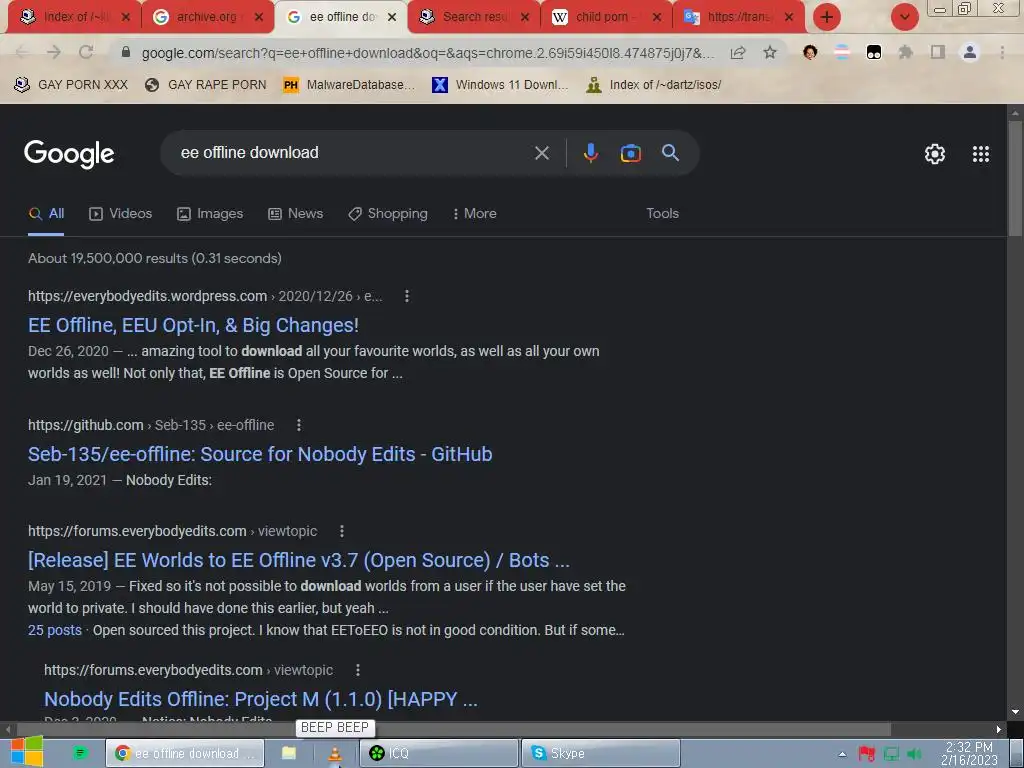Screen dimensions: 1024x768
Task: Click the address bar URL
Action: click(x=428, y=53)
